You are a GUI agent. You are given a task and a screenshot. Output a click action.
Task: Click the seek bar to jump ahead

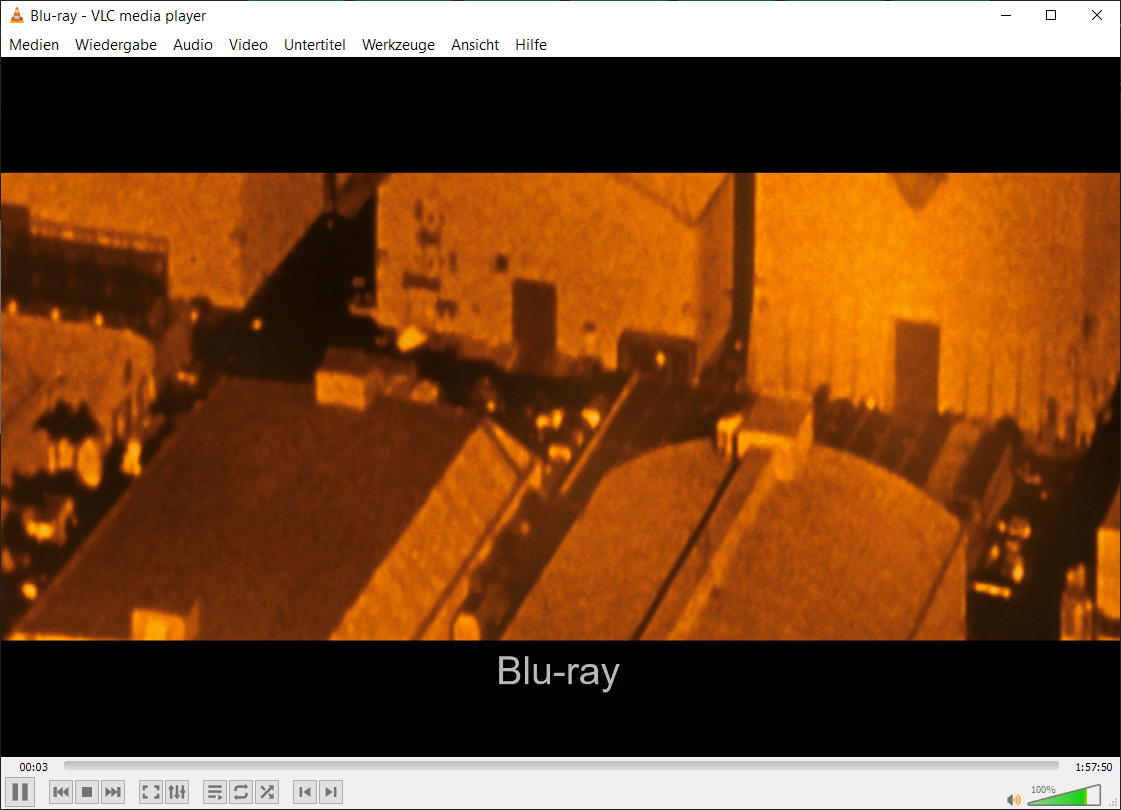coord(560,766)
